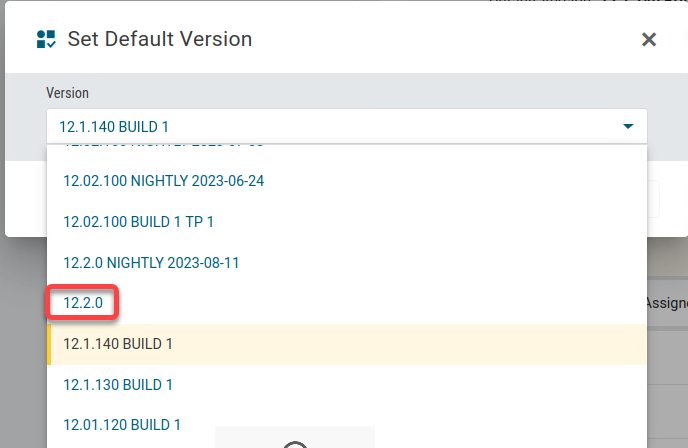Click the Version field label
Image resolution: width=688 pixels, height=448 pixels.
(67, 93)
